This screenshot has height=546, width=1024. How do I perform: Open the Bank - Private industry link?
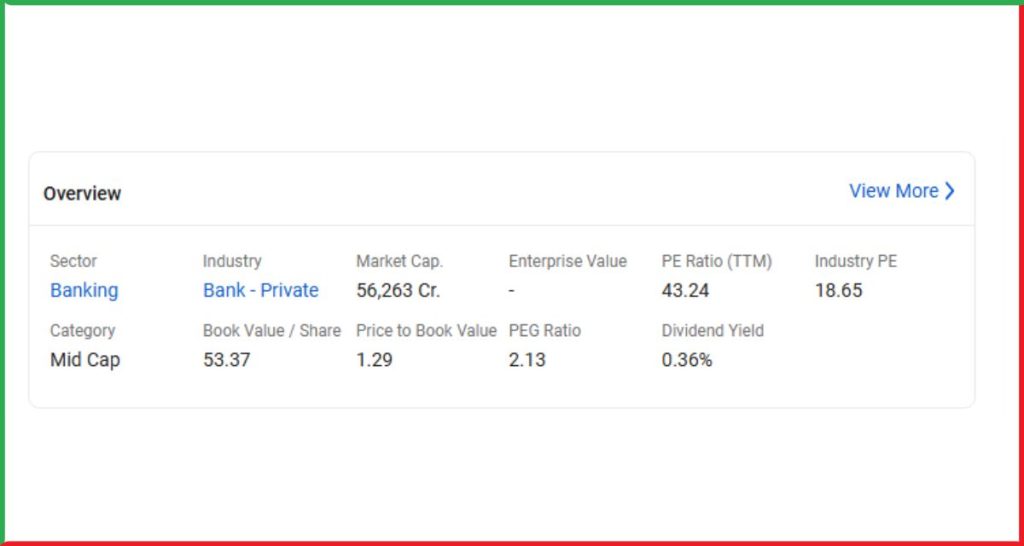tap(261, 291)
